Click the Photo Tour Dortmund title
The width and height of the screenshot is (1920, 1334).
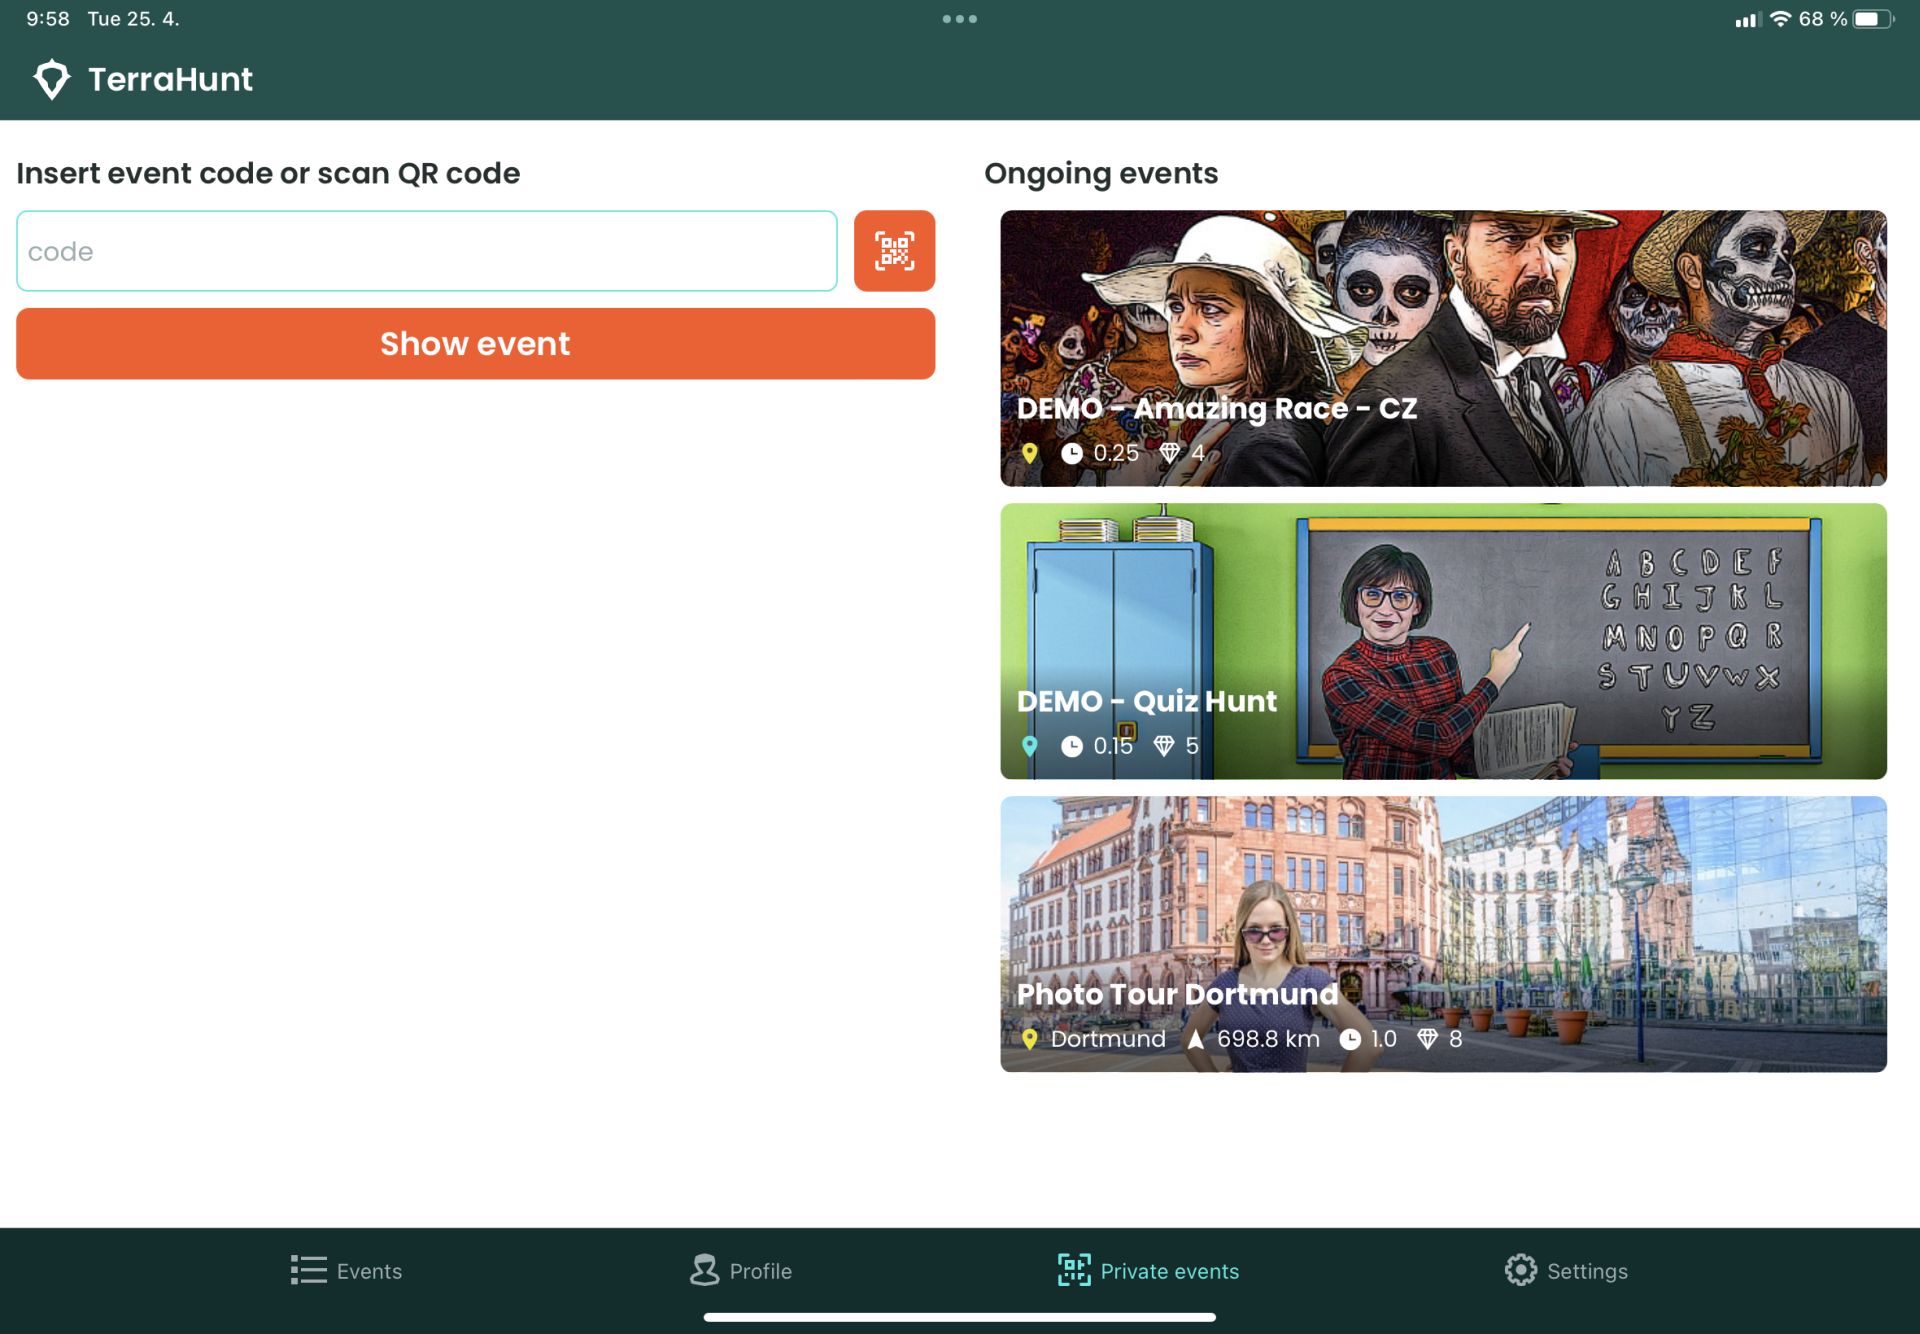(x=1177, y=994)
